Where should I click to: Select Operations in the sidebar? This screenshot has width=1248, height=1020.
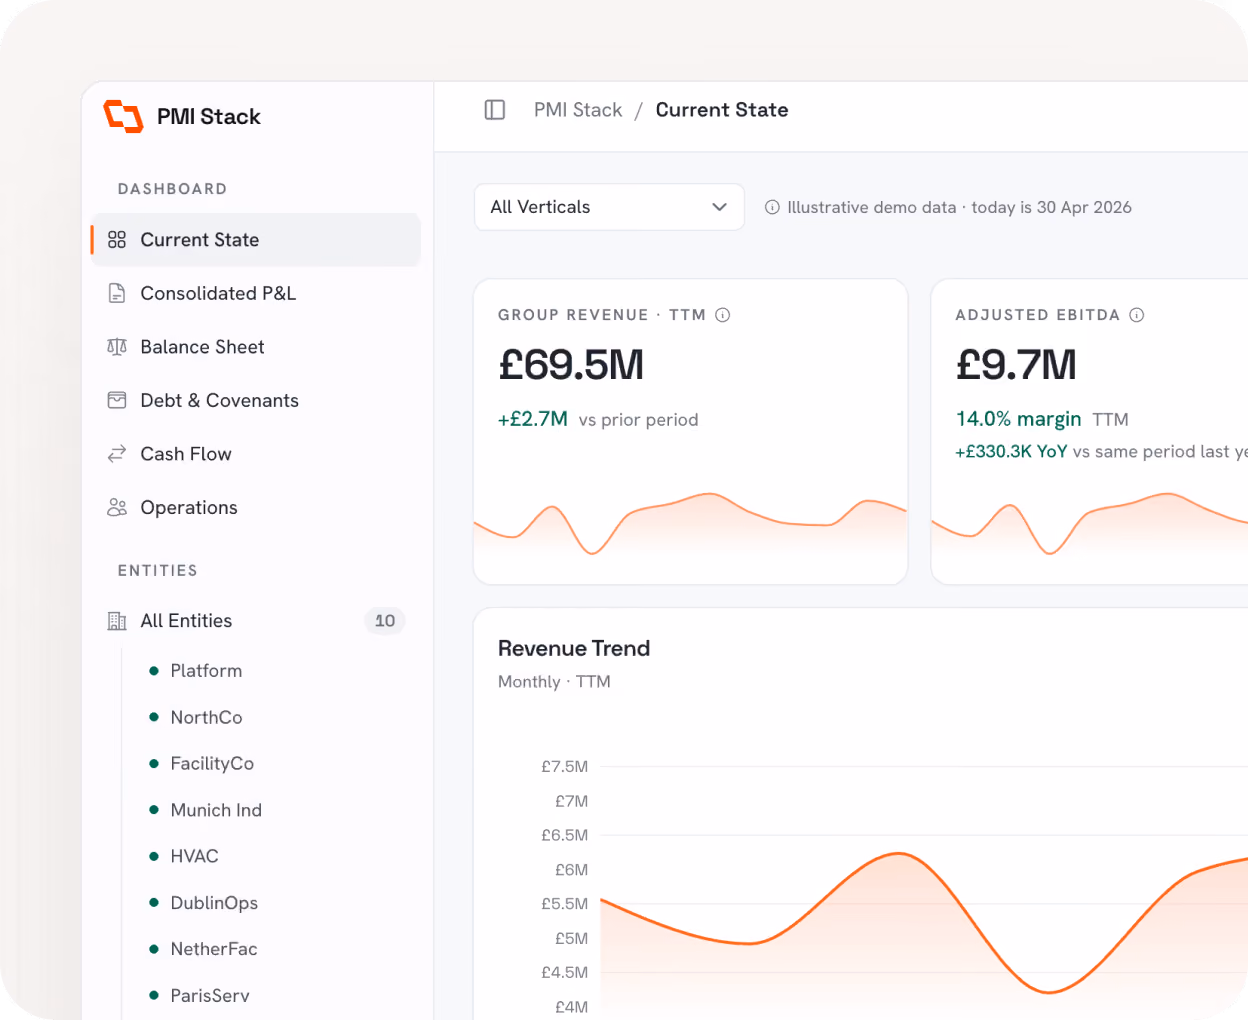(256, 508)
